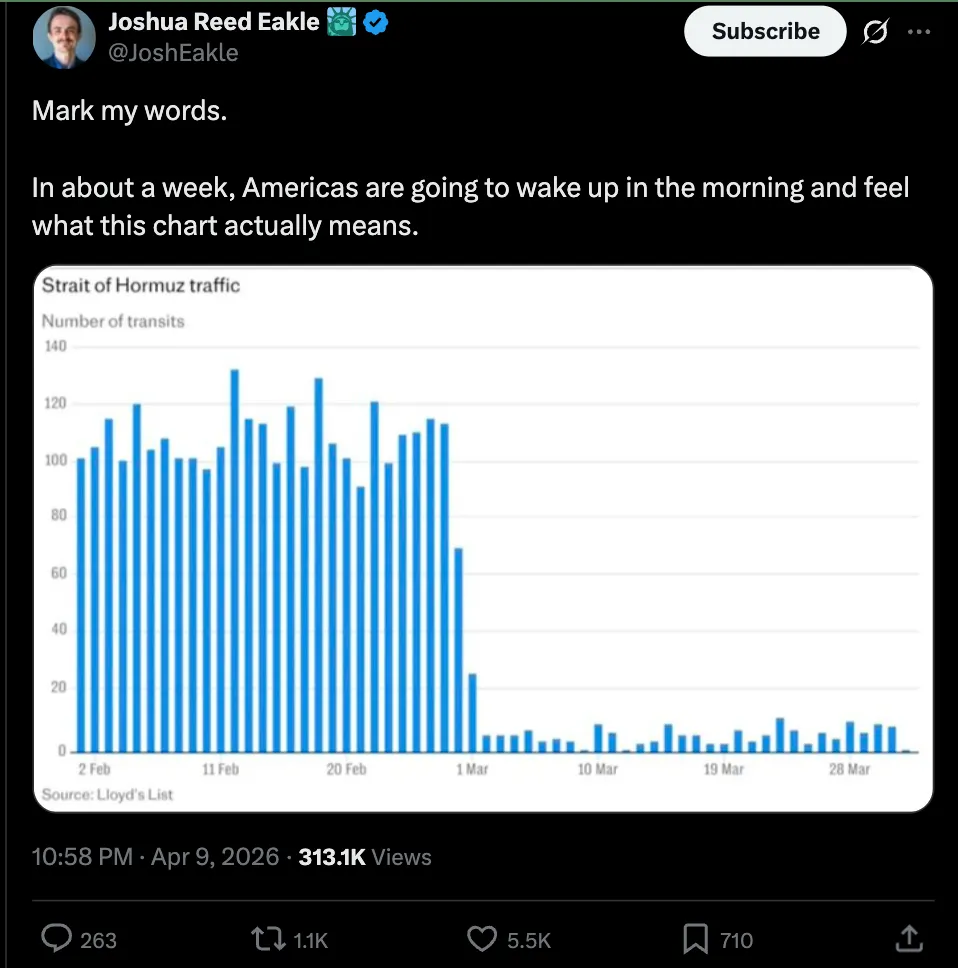Click the blue verified checkmark badge

tap(375, 22)
